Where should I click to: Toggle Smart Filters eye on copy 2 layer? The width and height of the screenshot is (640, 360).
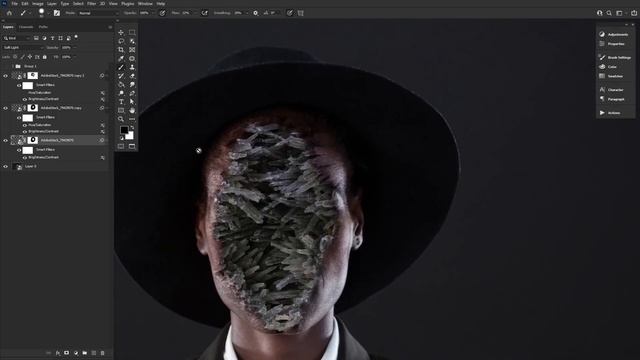point(19,85)
